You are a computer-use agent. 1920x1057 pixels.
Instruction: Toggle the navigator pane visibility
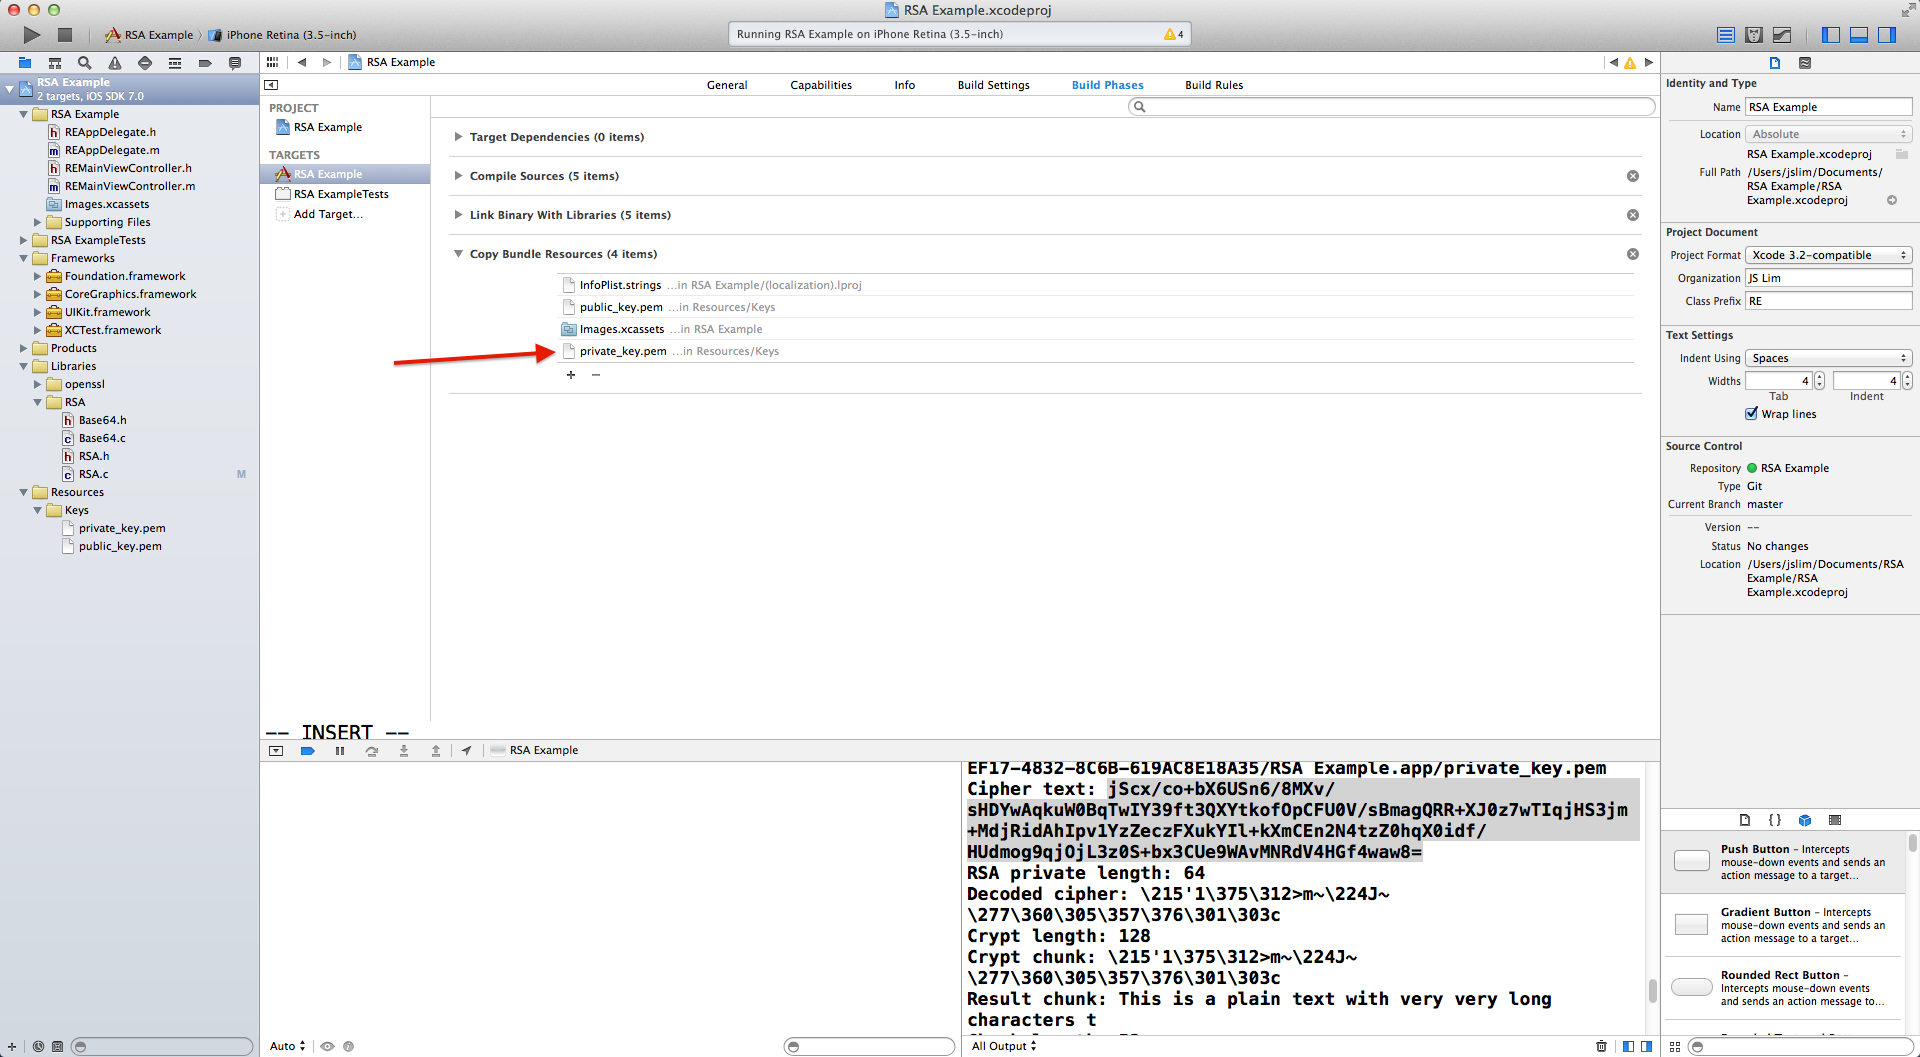tap(1831, 35)
